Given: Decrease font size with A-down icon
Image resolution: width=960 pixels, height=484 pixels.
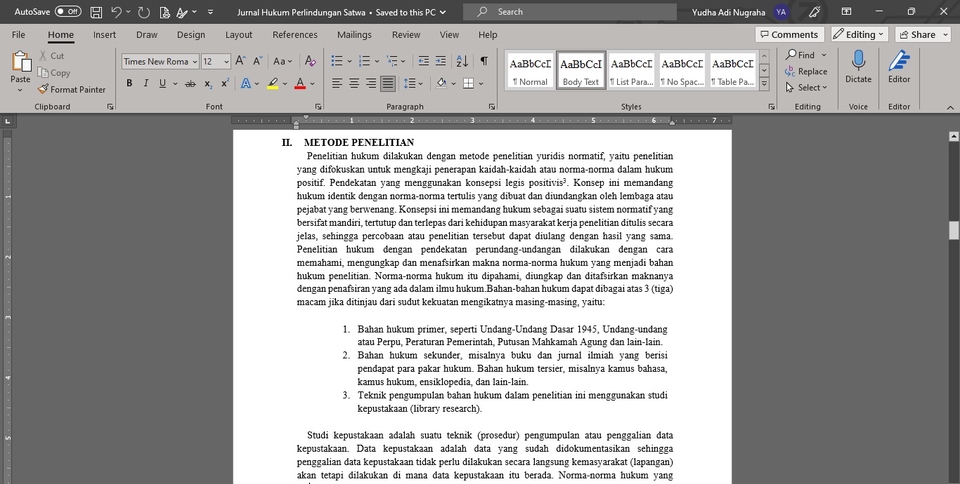Looking at the screenshot, I should click(x=258, y=61).
